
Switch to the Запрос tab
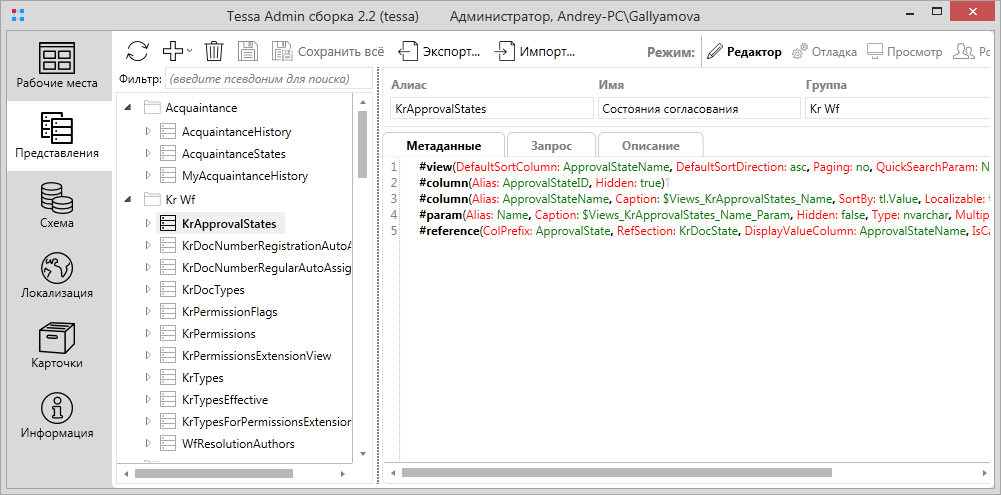point(551,146)
